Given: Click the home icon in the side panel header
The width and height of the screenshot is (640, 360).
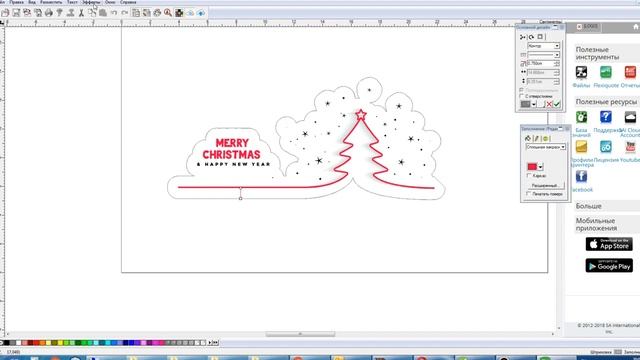Looking at the screenshot, I should [636, 27].
